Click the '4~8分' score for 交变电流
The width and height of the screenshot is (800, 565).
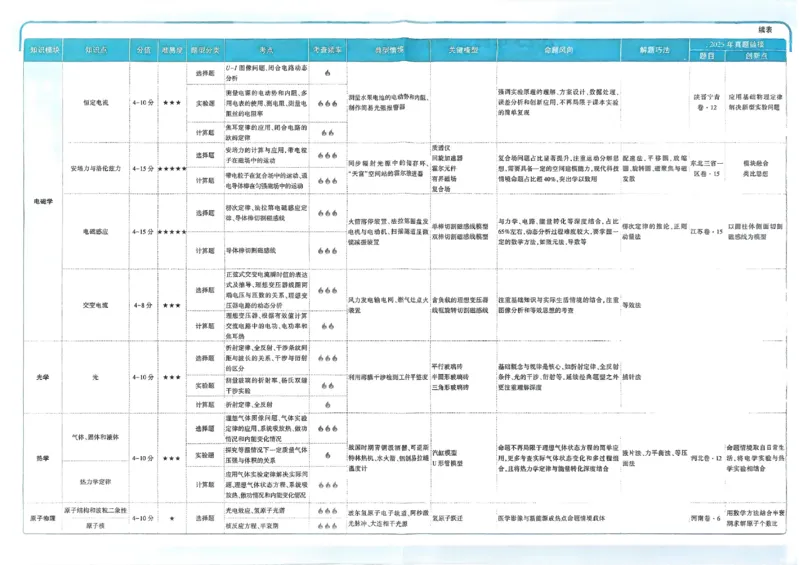[143, 305]
